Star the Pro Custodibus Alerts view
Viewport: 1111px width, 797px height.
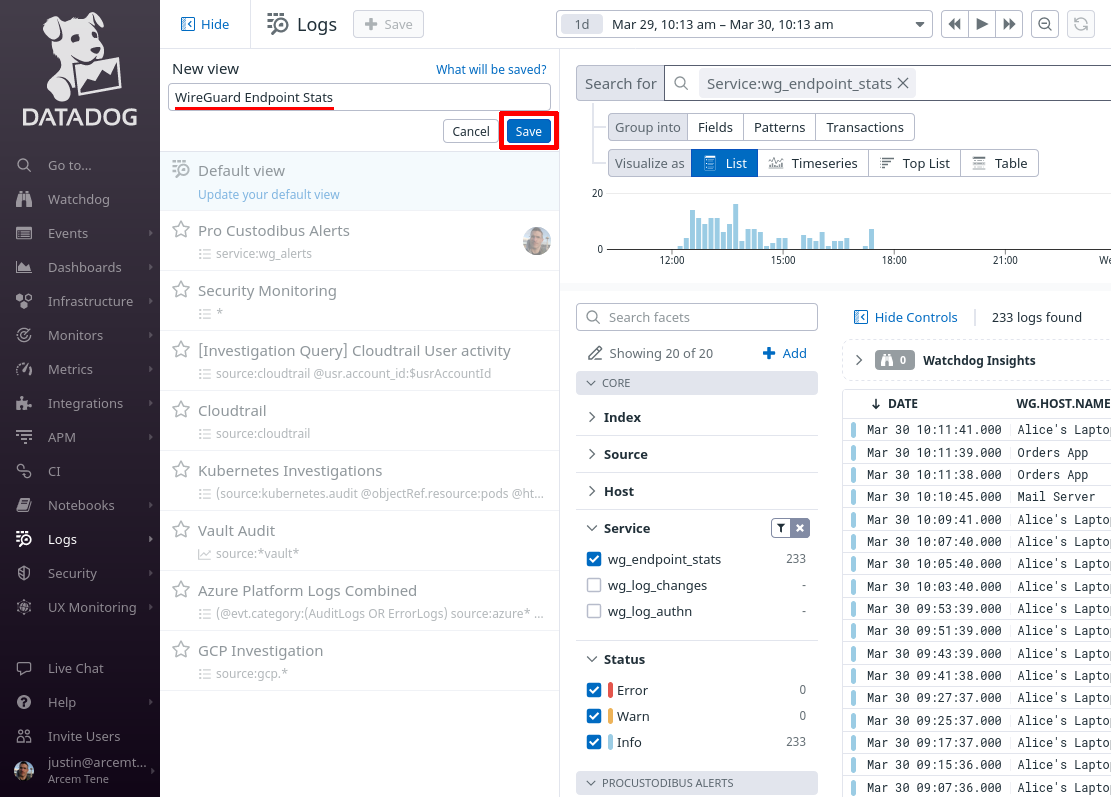tap(181, 230)
